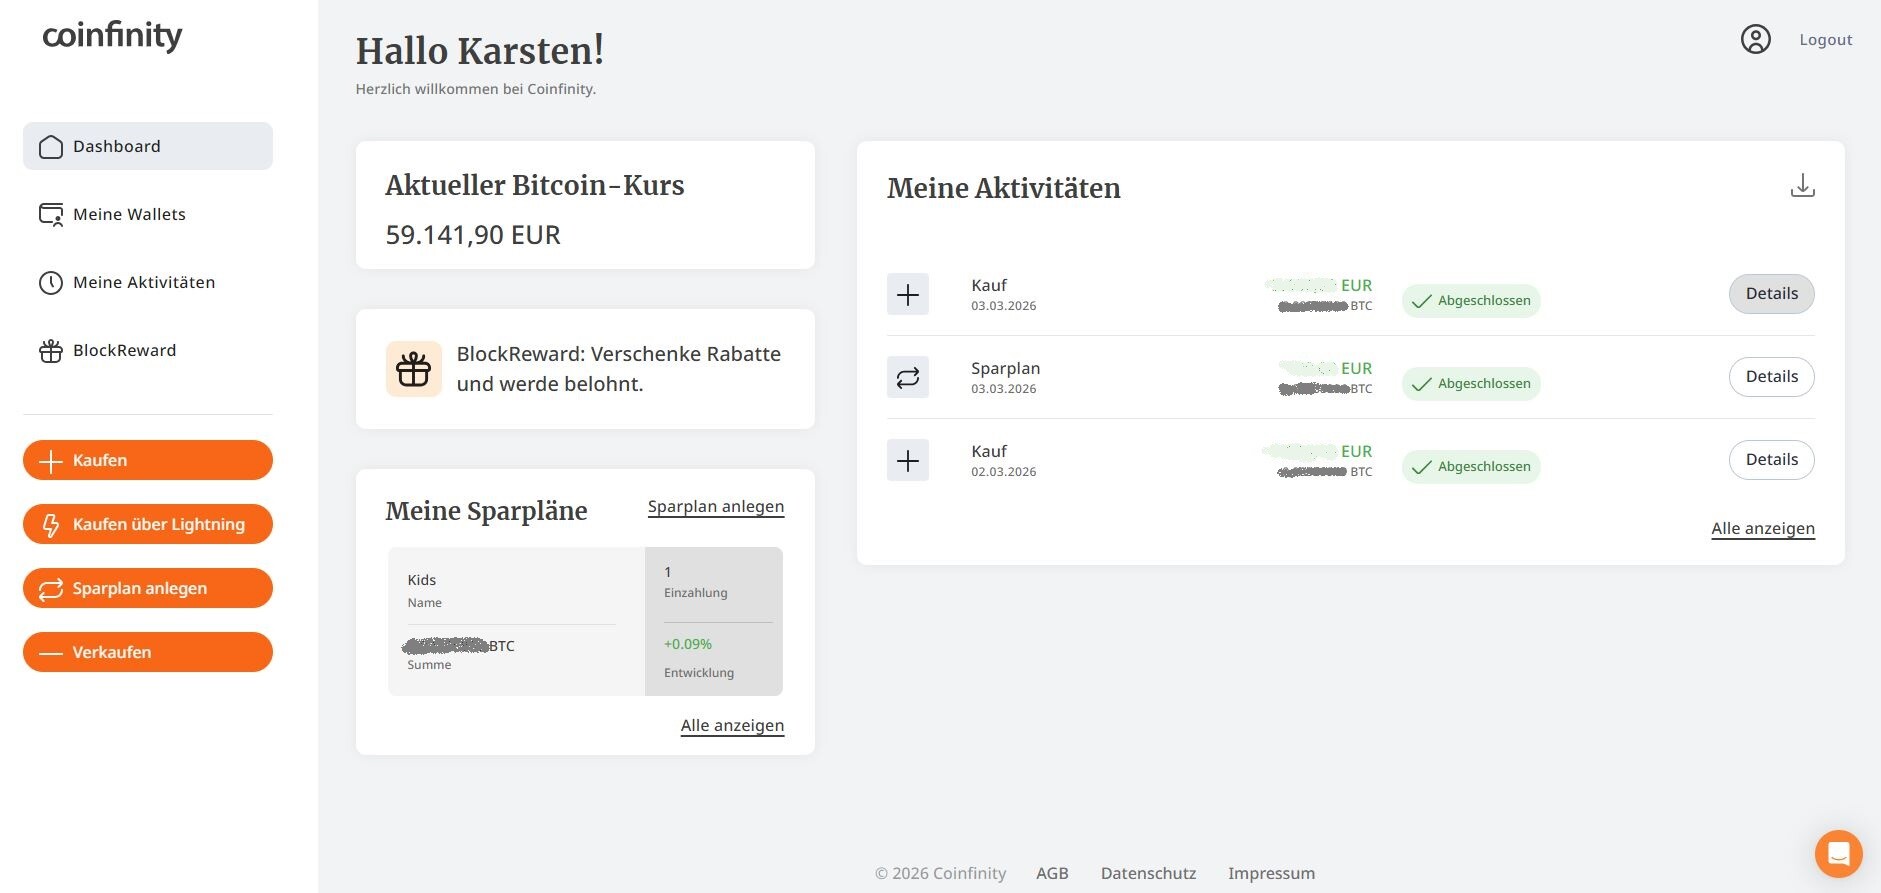Image resolution: width=1881 pixels, height=893 pixels.
Task: Click the plus icon of the 02.03.2026 Kauf
Action: (907, 461)
